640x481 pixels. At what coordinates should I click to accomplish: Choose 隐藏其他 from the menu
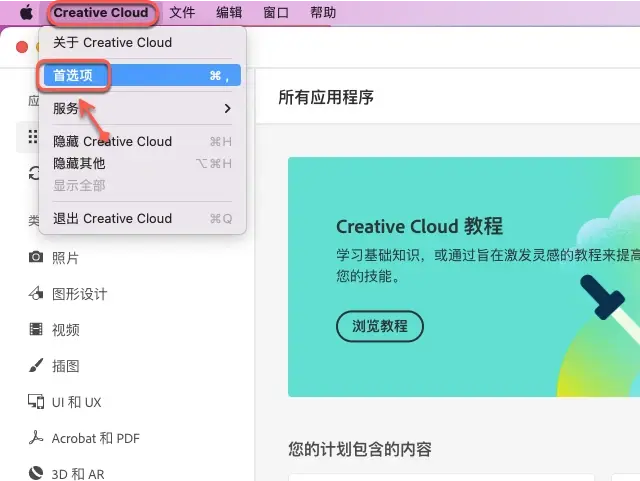[x=142, y=163]
